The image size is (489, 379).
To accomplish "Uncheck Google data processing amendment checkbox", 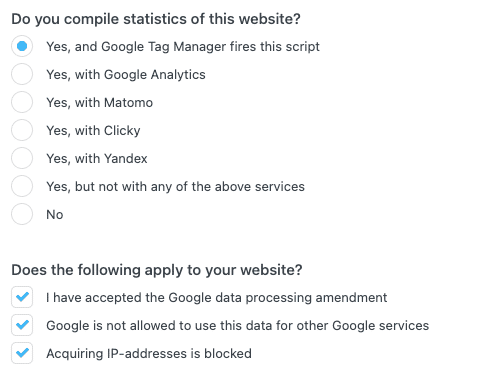I will [22, 297].
